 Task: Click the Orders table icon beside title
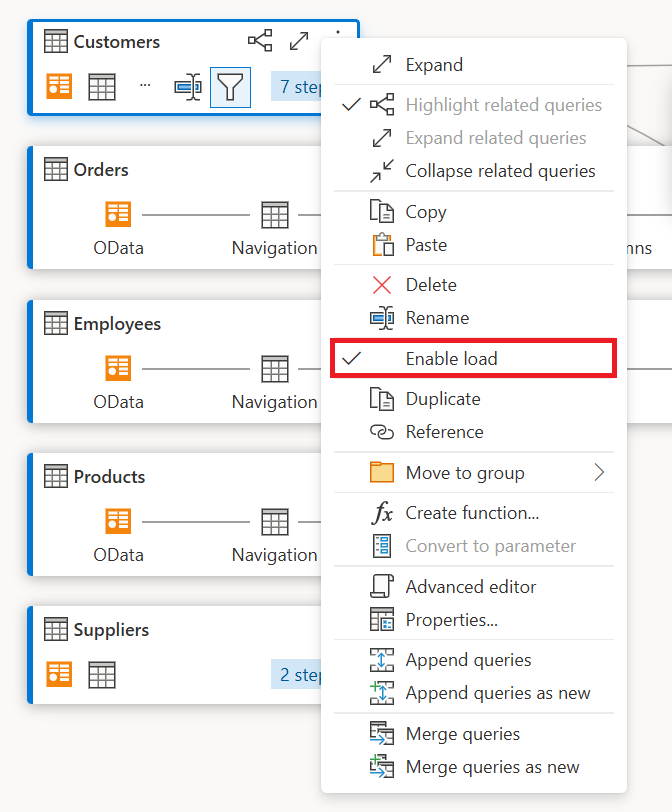pyautogui.click(x=56, y=169)
